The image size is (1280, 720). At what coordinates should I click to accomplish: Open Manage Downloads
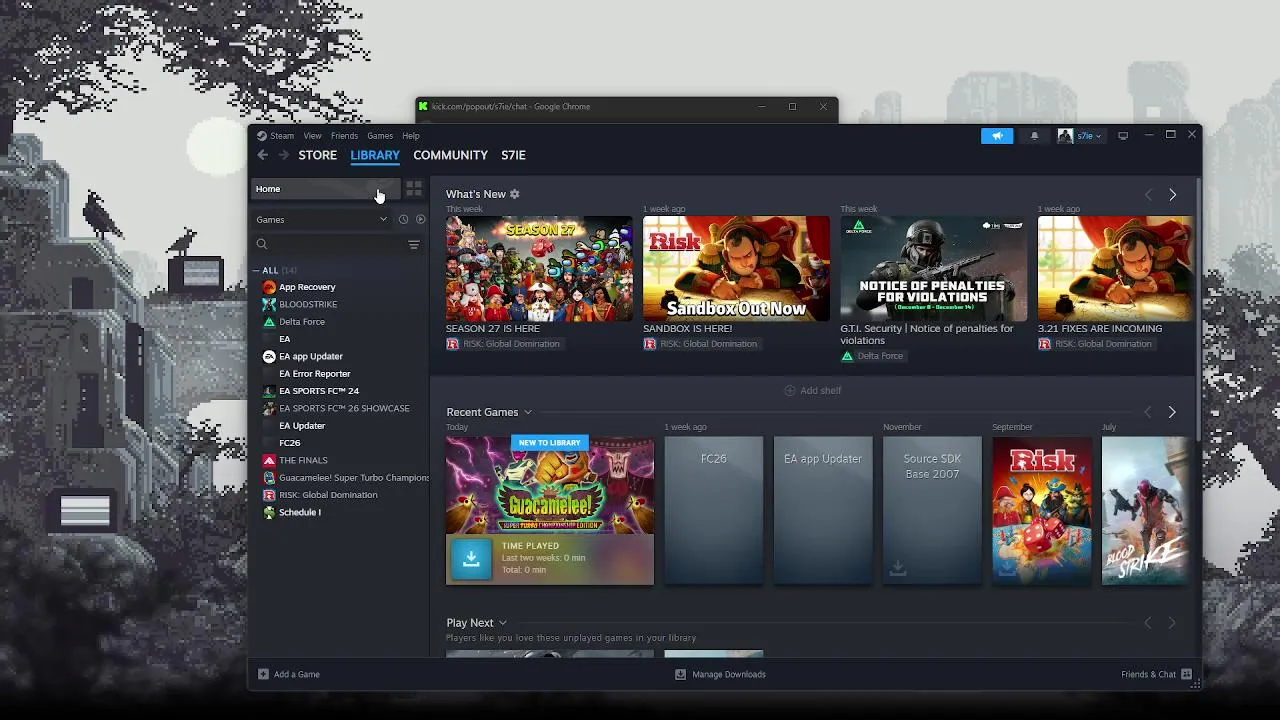(x=721, y=674)
